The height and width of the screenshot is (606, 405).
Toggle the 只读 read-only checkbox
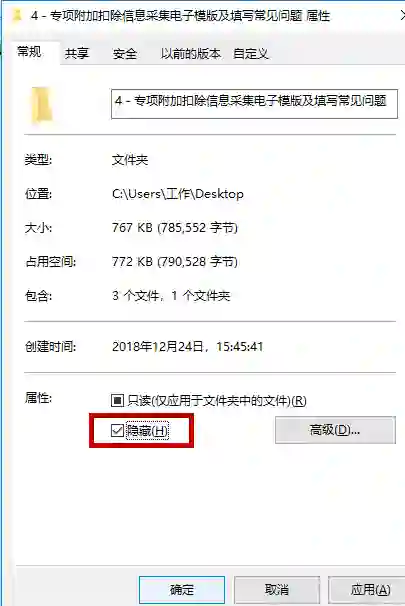(x=117, y=400)
